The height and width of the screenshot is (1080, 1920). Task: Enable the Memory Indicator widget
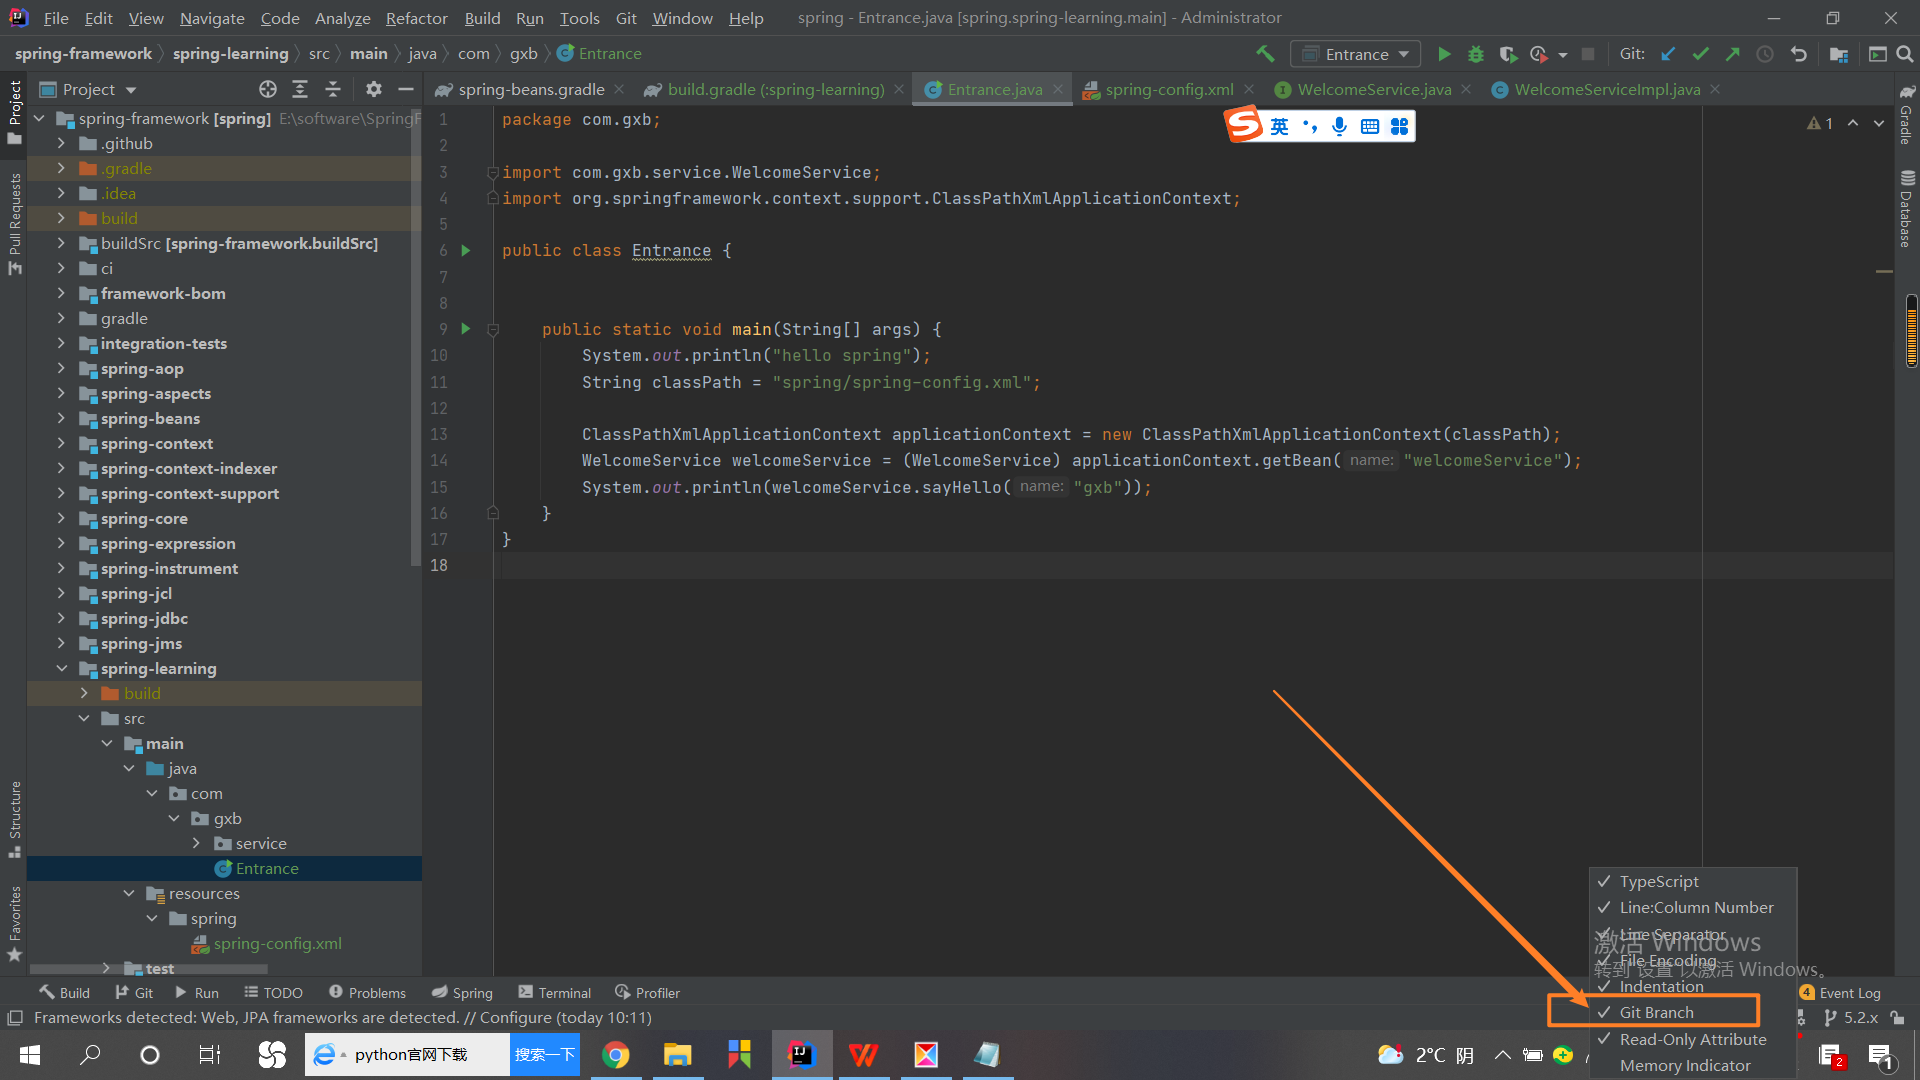[1693, 1066]
